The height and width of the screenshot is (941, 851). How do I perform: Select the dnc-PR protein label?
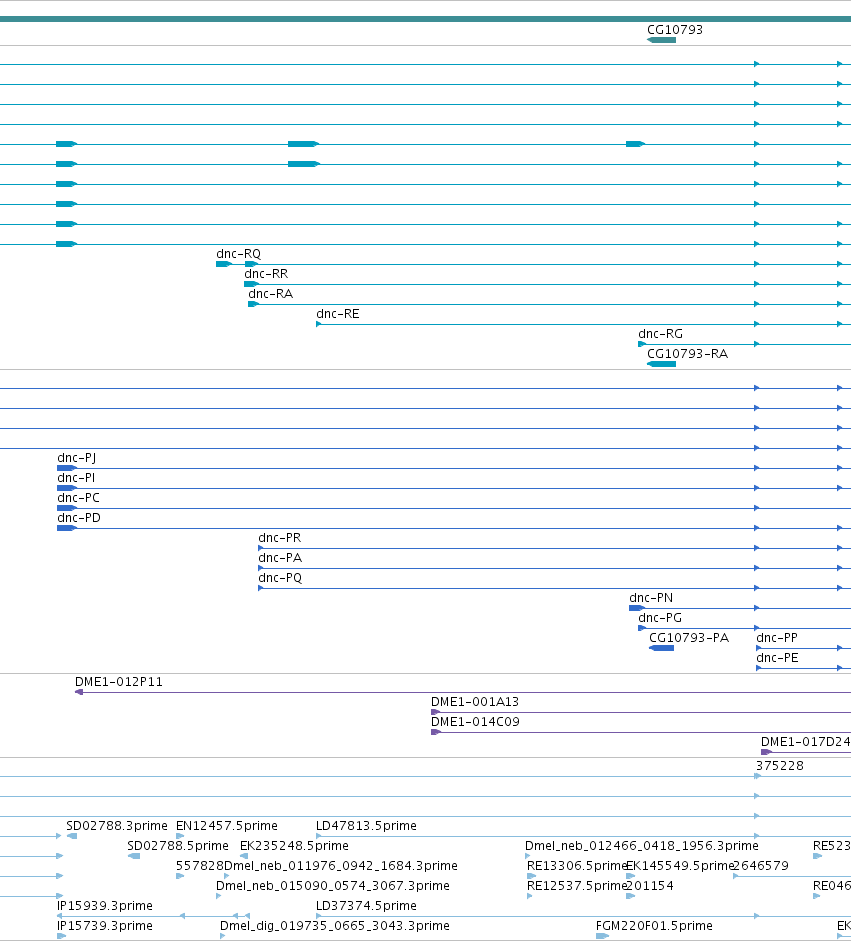point(280,538)
